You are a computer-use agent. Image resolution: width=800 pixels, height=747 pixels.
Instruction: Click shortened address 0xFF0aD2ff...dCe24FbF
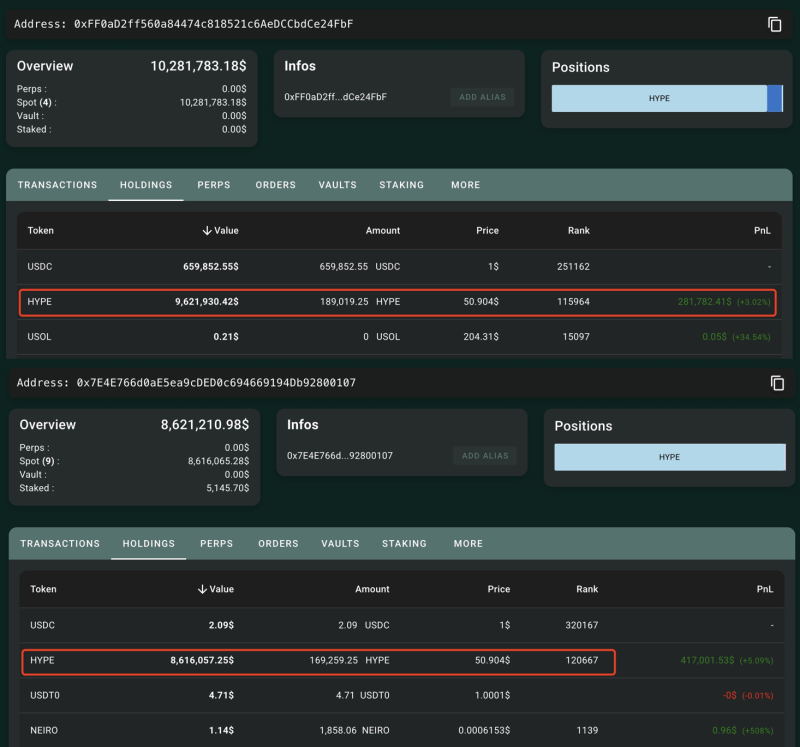[x=336, y=97]
